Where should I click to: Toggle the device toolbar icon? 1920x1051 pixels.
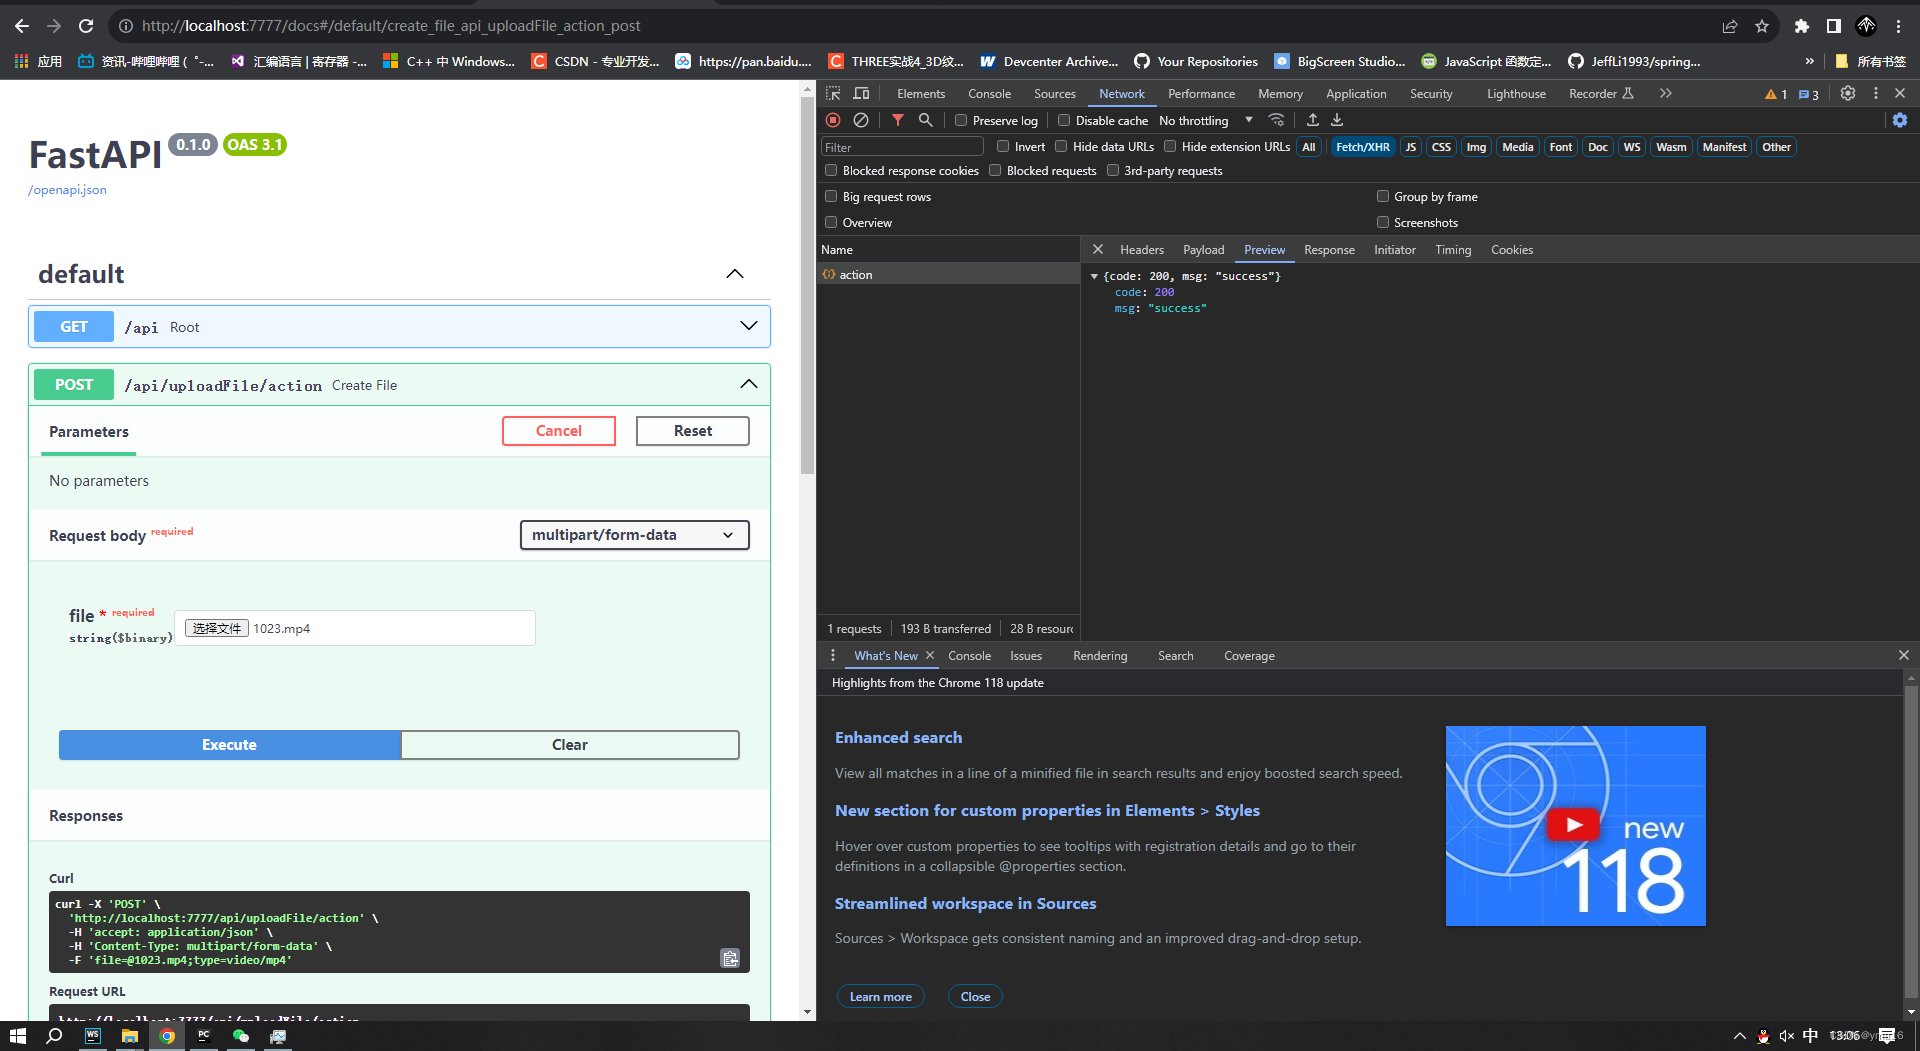861,93
